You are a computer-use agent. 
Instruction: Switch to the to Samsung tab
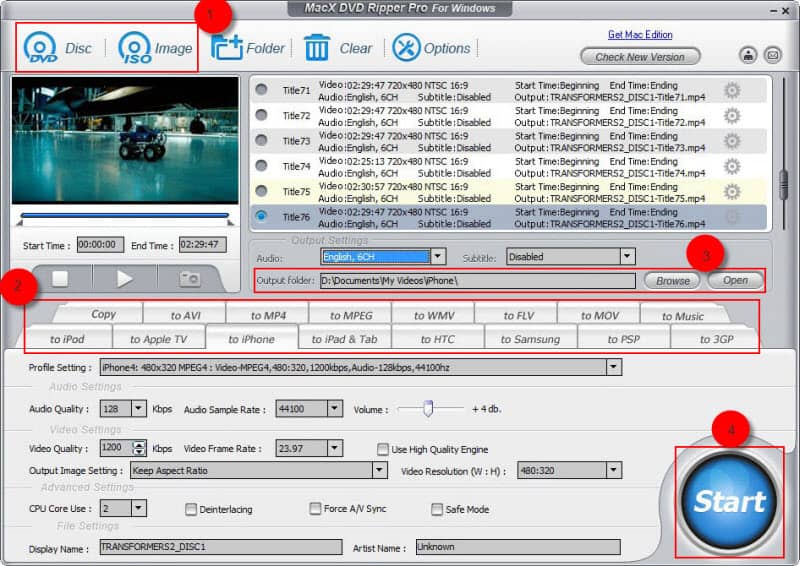530,339
